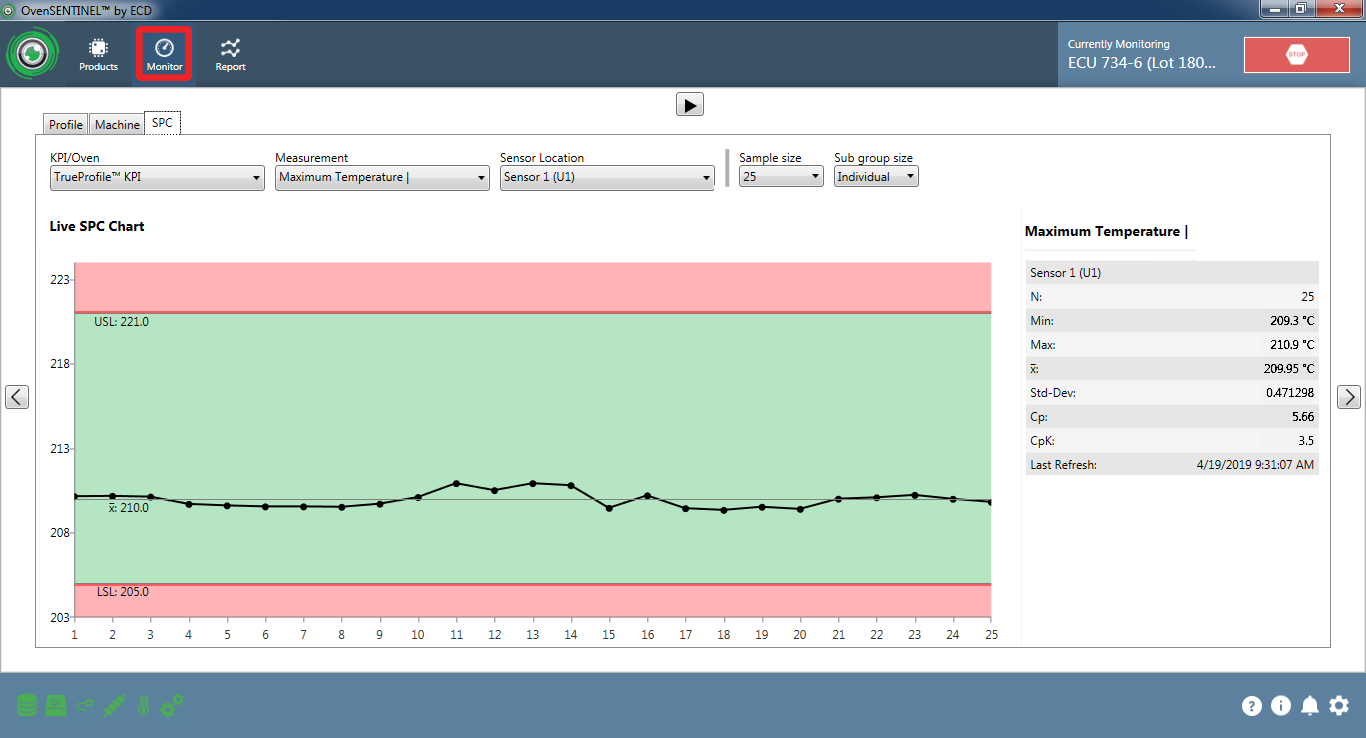
Task: Stop the current monitoring session
Action: pos(1297,55)
